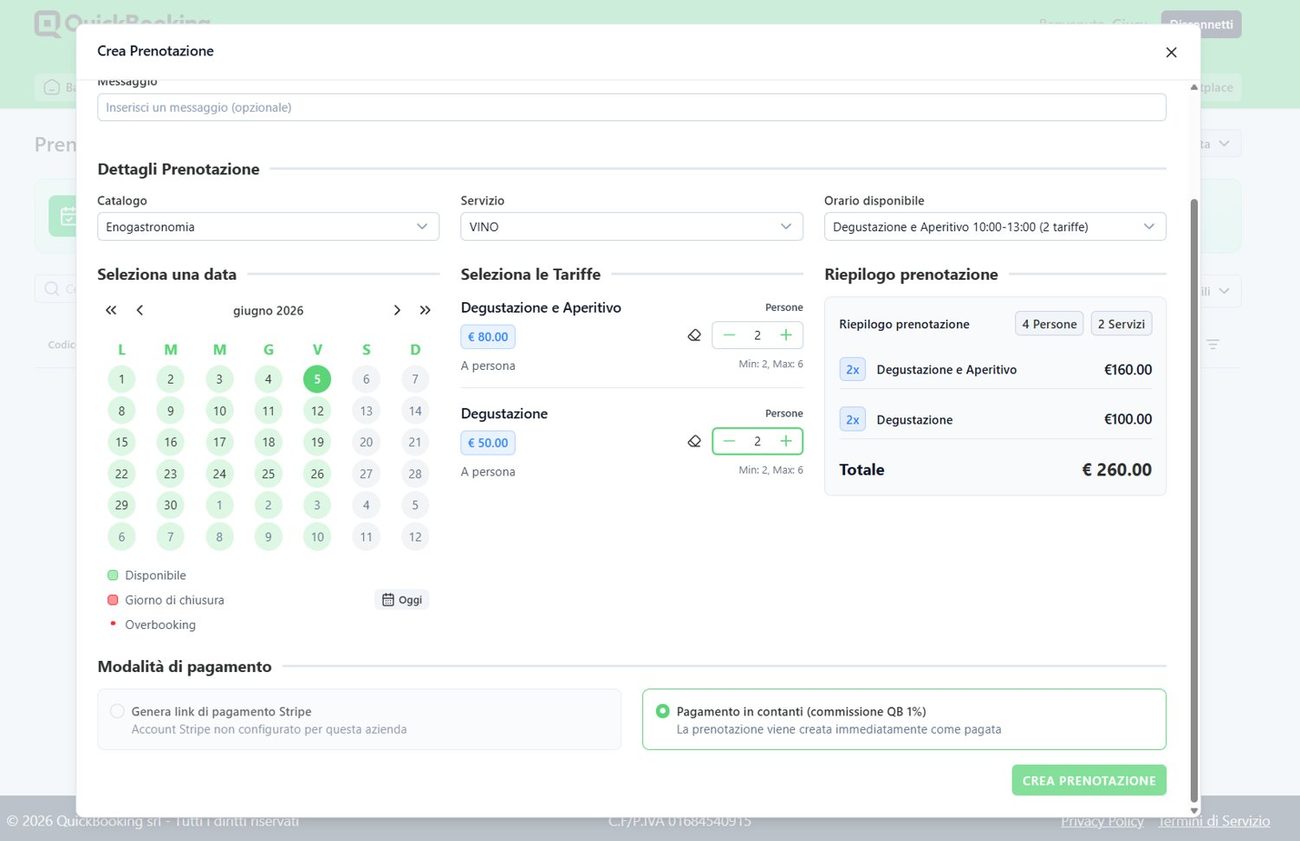Click filter icon behind the dialog
The height and width of the screenshot is (841, 1300).
[x=1213, y=344]
